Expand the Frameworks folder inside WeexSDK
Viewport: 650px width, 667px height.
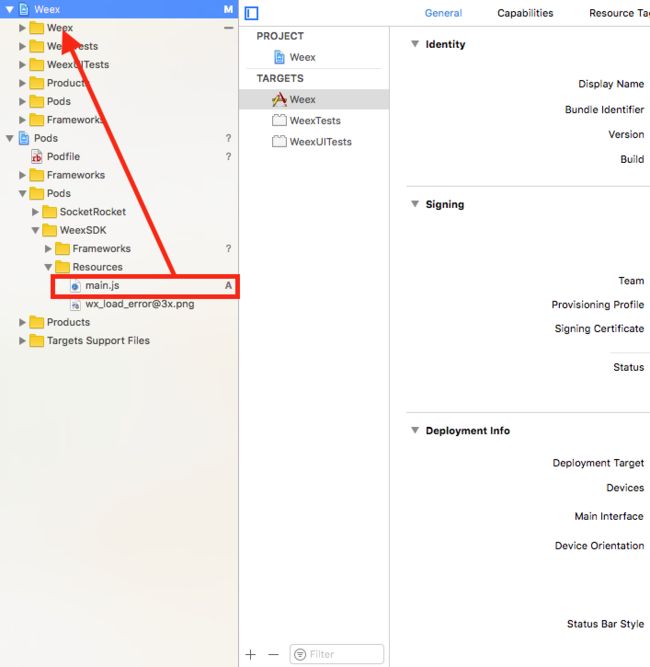pos(48,249)
